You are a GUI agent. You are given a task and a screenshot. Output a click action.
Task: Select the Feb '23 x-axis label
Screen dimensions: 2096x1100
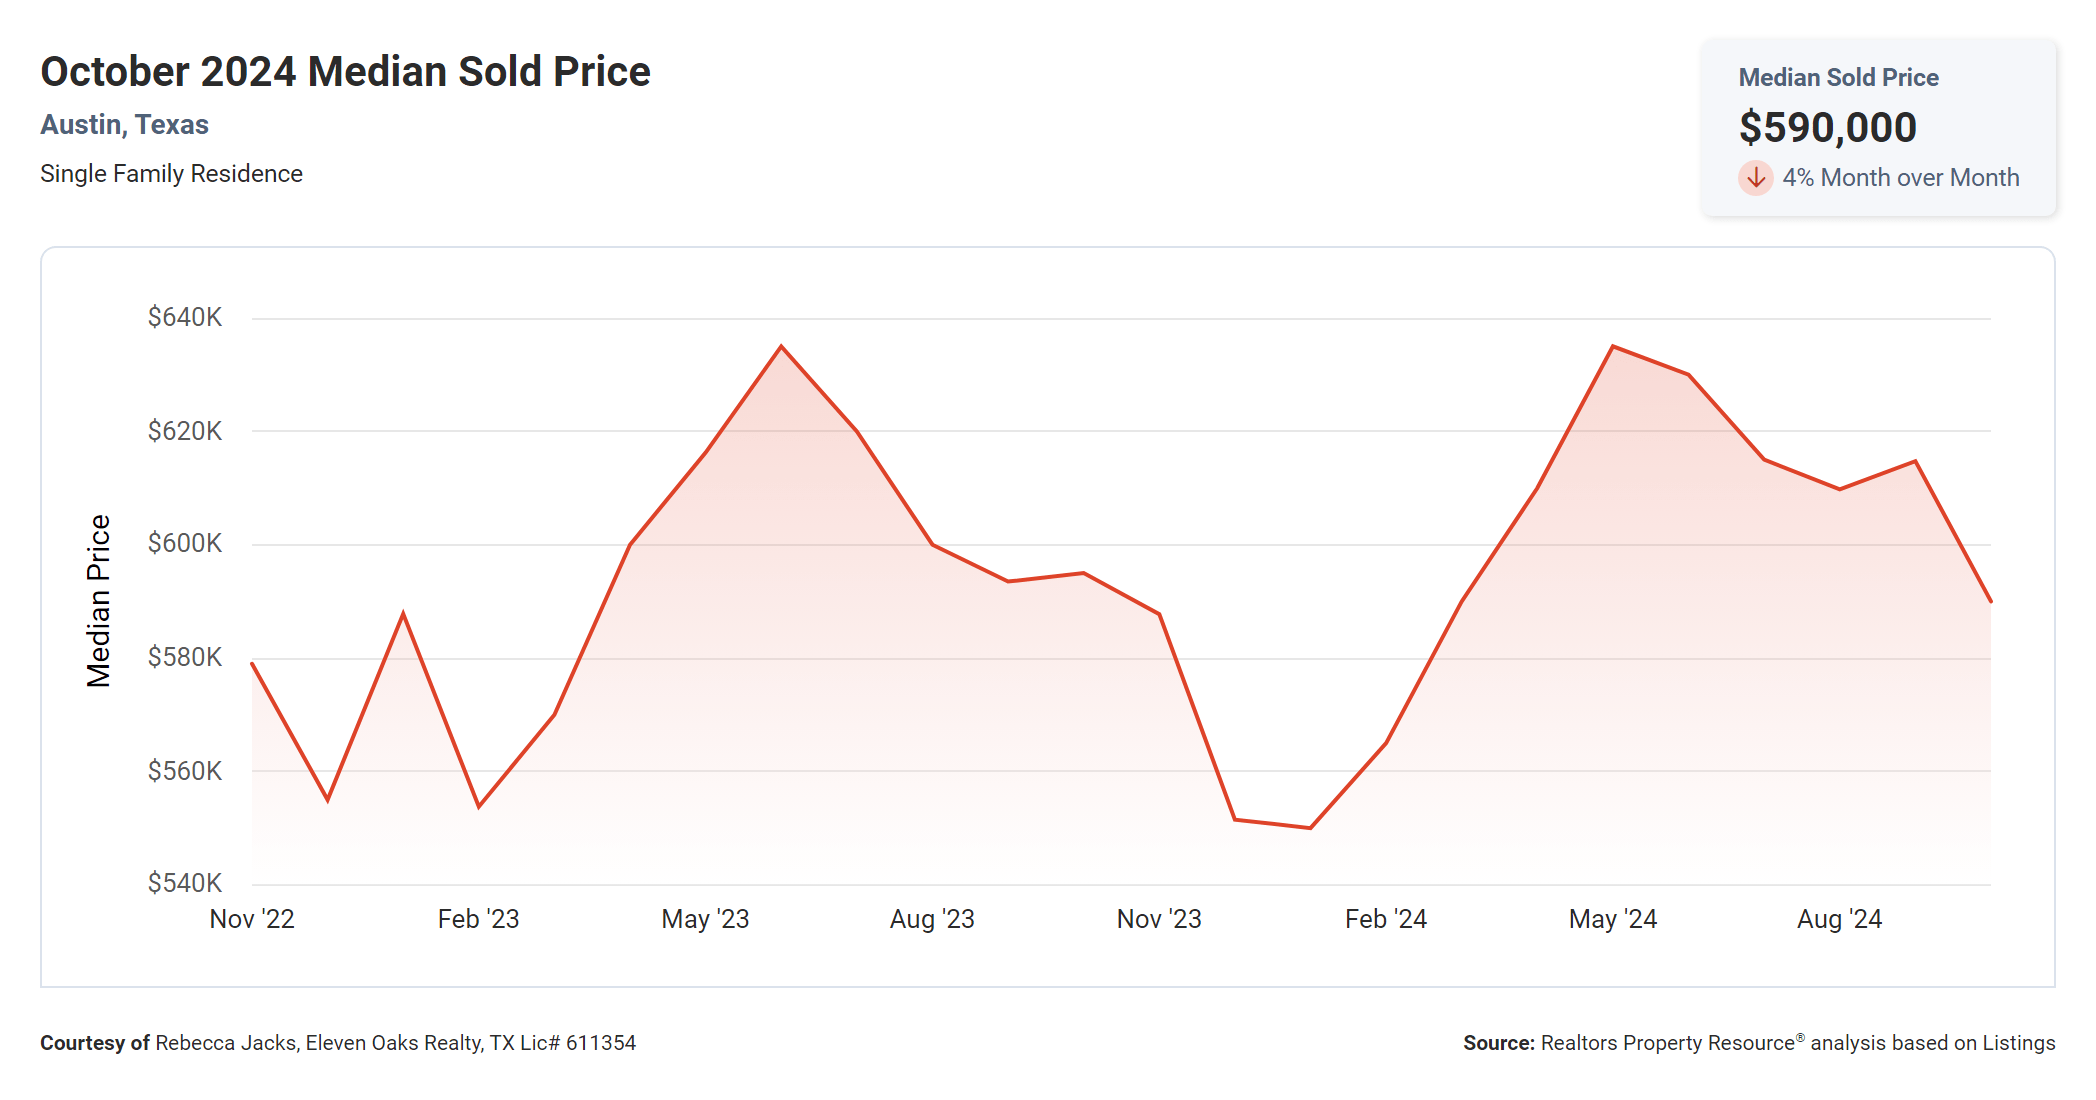point(478,919)
